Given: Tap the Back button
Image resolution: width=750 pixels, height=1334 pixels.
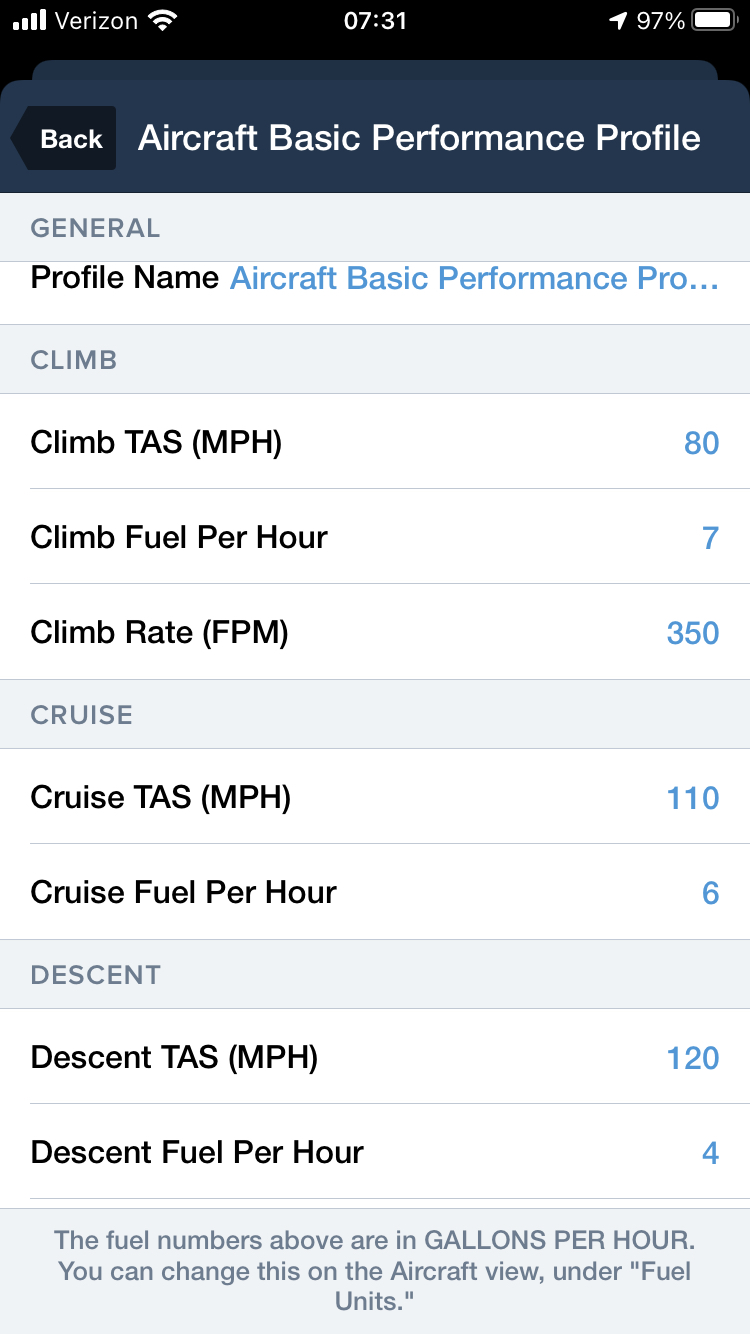Looking at the screenshot, I should pos(66,139).
